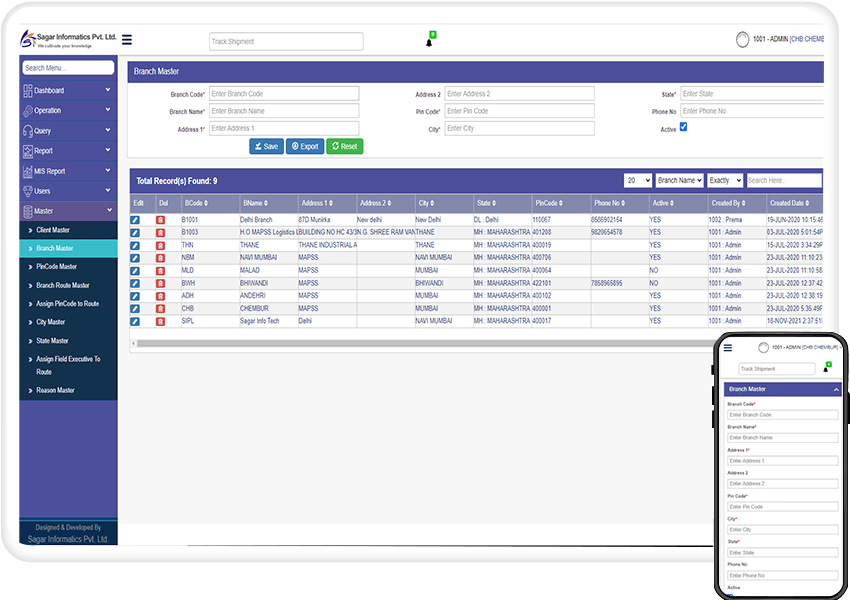The width and height of the screenshot is (850, 600).
Task: Collapse the Master sidebar menu
Action: click(68, 211)
